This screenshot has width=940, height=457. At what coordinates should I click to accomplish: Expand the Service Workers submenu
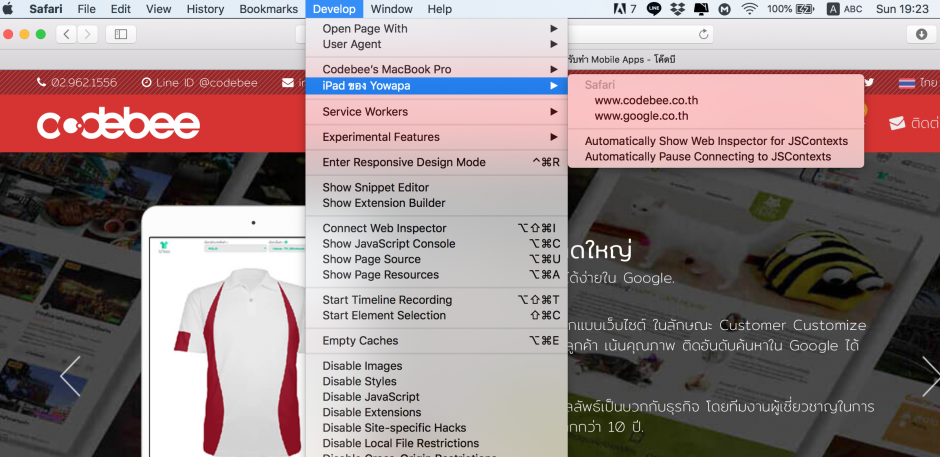tap(436, 112)
